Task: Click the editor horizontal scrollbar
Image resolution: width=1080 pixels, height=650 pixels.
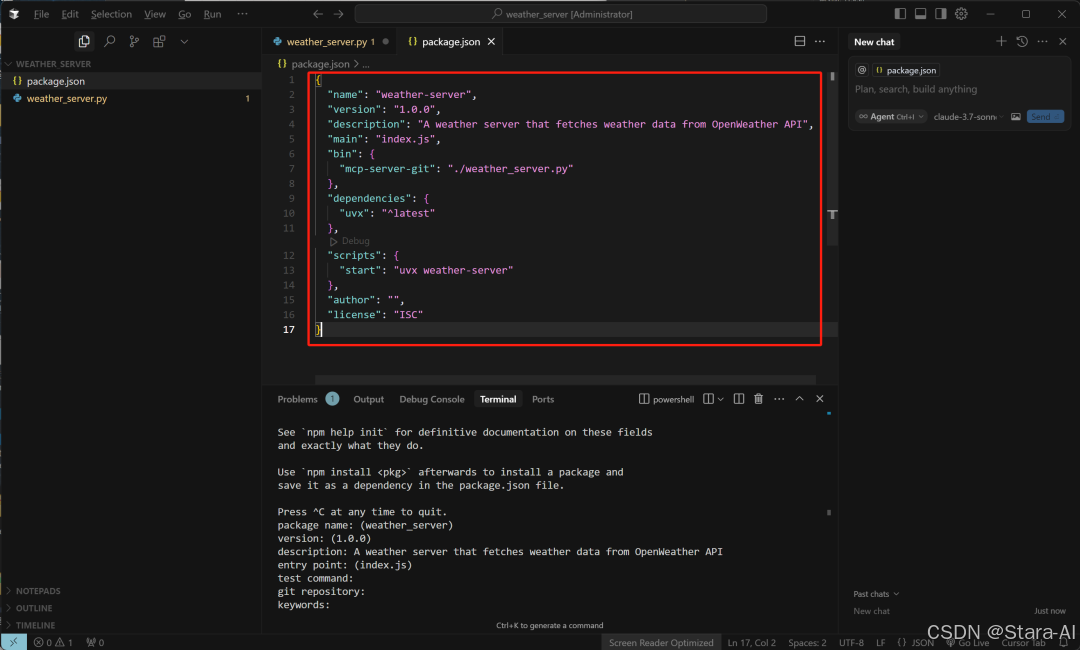Action: click(565, 379)
